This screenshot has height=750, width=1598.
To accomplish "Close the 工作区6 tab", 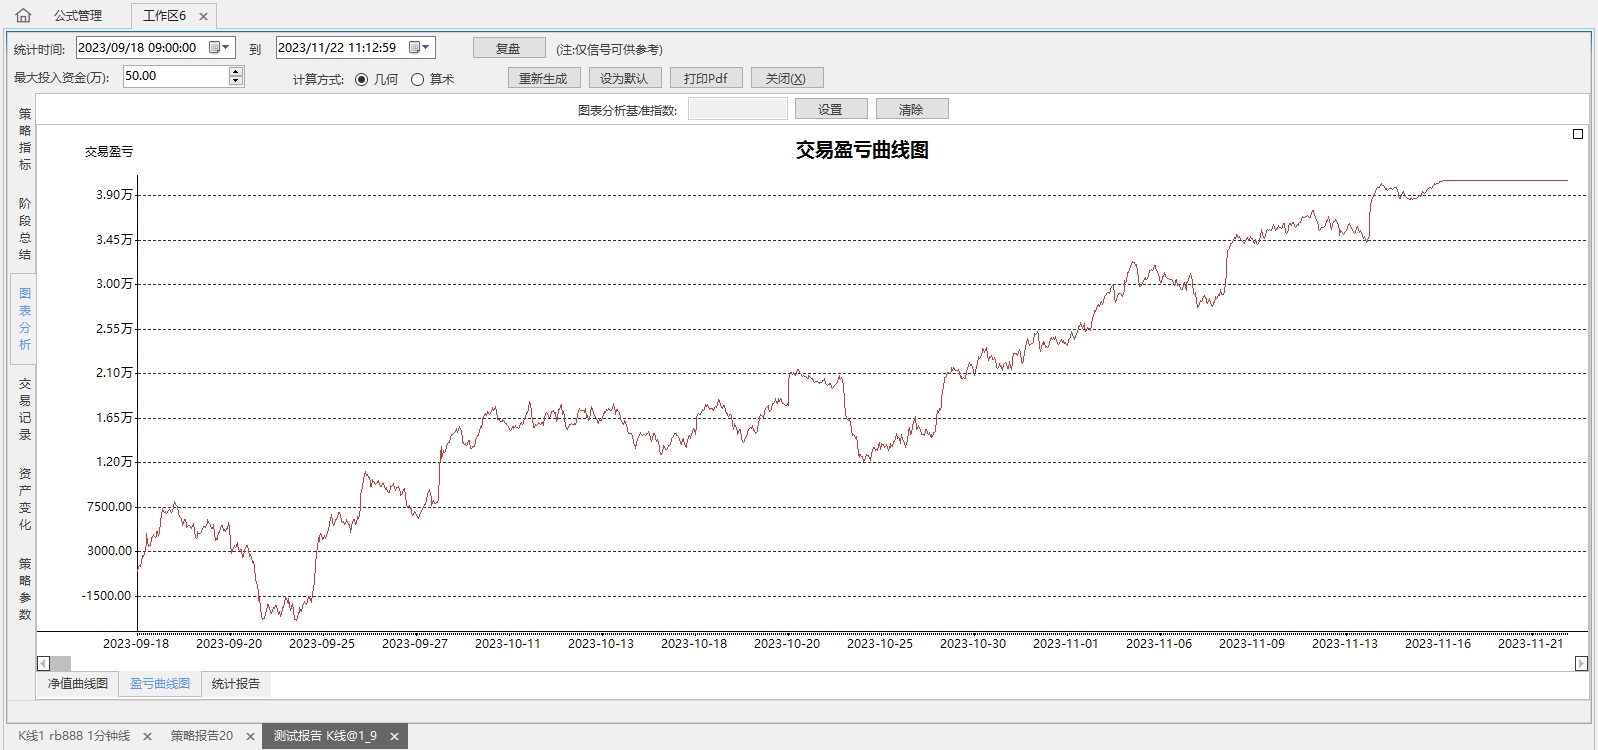I will (203, 16).
